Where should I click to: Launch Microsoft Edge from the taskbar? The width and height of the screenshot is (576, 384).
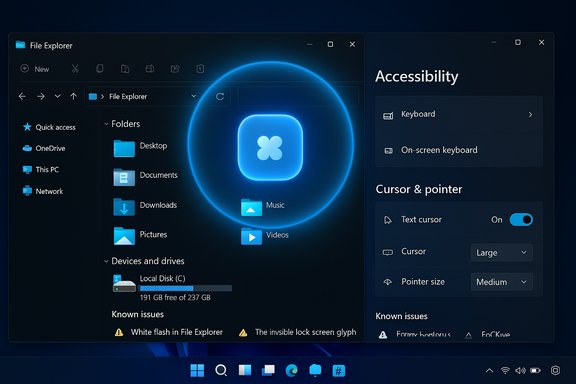pyautogui.click(x=292, y=370)
